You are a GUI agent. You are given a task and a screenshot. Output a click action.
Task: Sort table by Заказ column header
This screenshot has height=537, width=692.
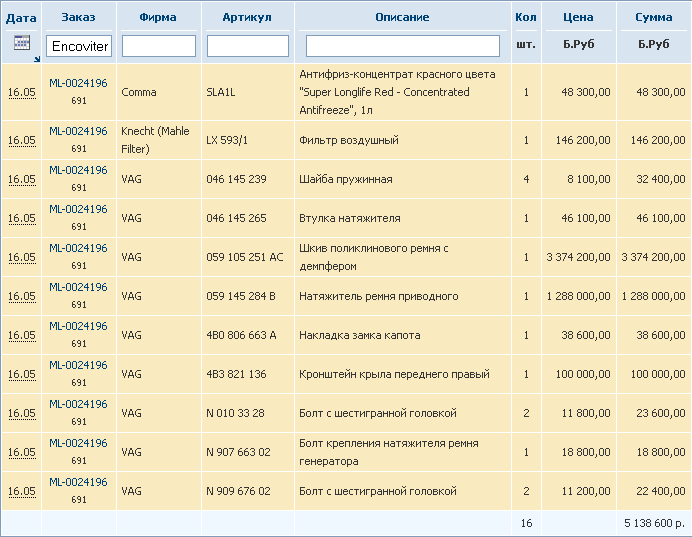78,17
